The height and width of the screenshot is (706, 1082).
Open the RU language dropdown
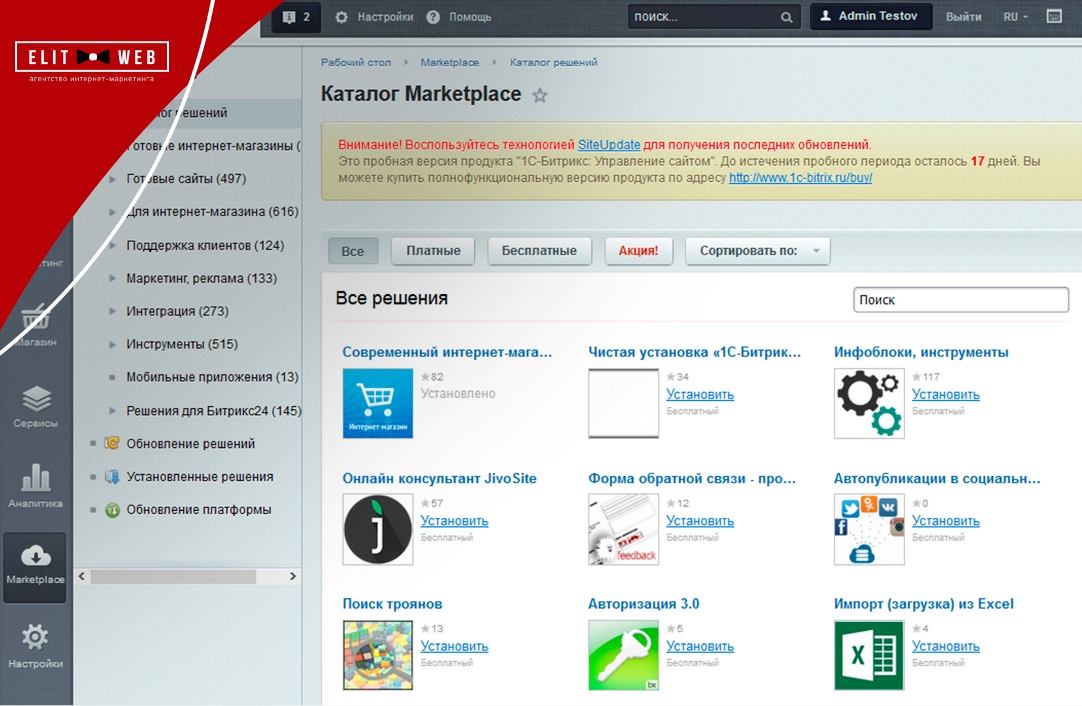tap(1016, 17)
